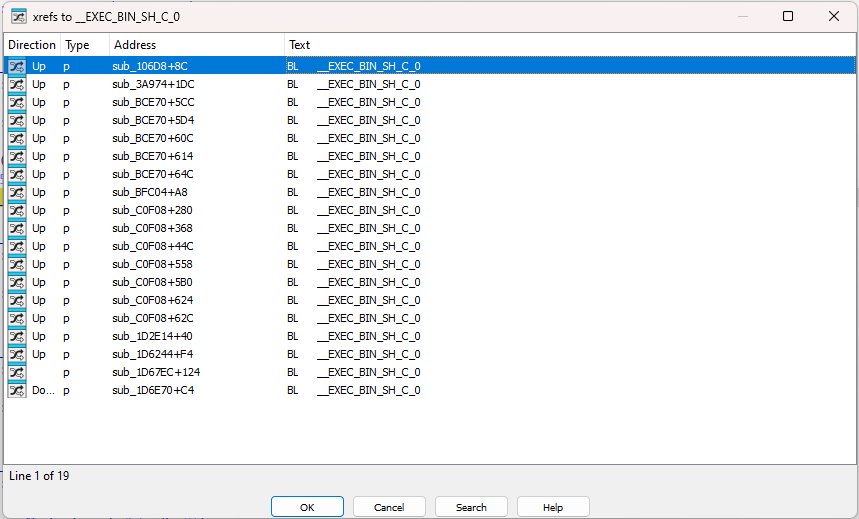Select address sub_C0F08+558
Viewport: 859px width, 519px height.
(152, 264)
